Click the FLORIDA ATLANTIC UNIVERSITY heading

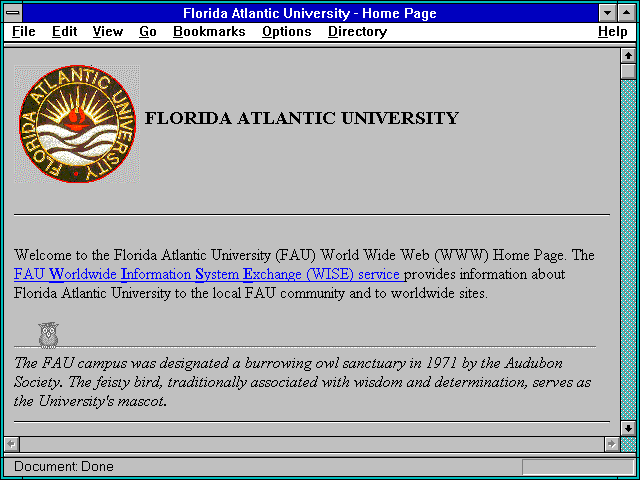click(x=302, y=118)
